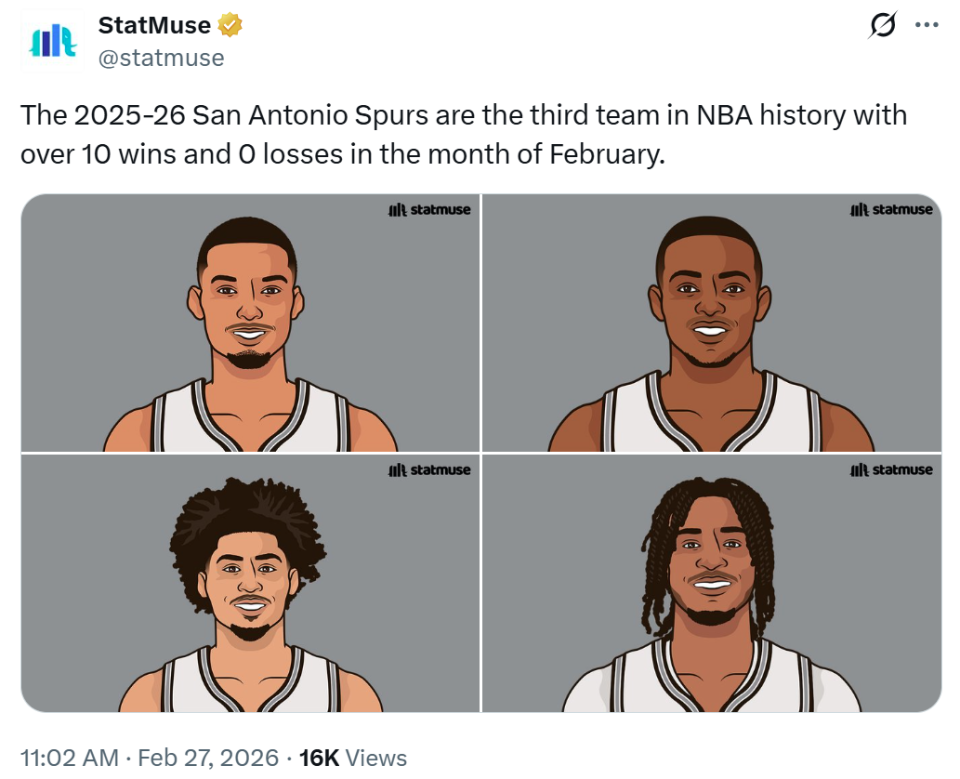Click the gold verified badge

click(231, 26)
